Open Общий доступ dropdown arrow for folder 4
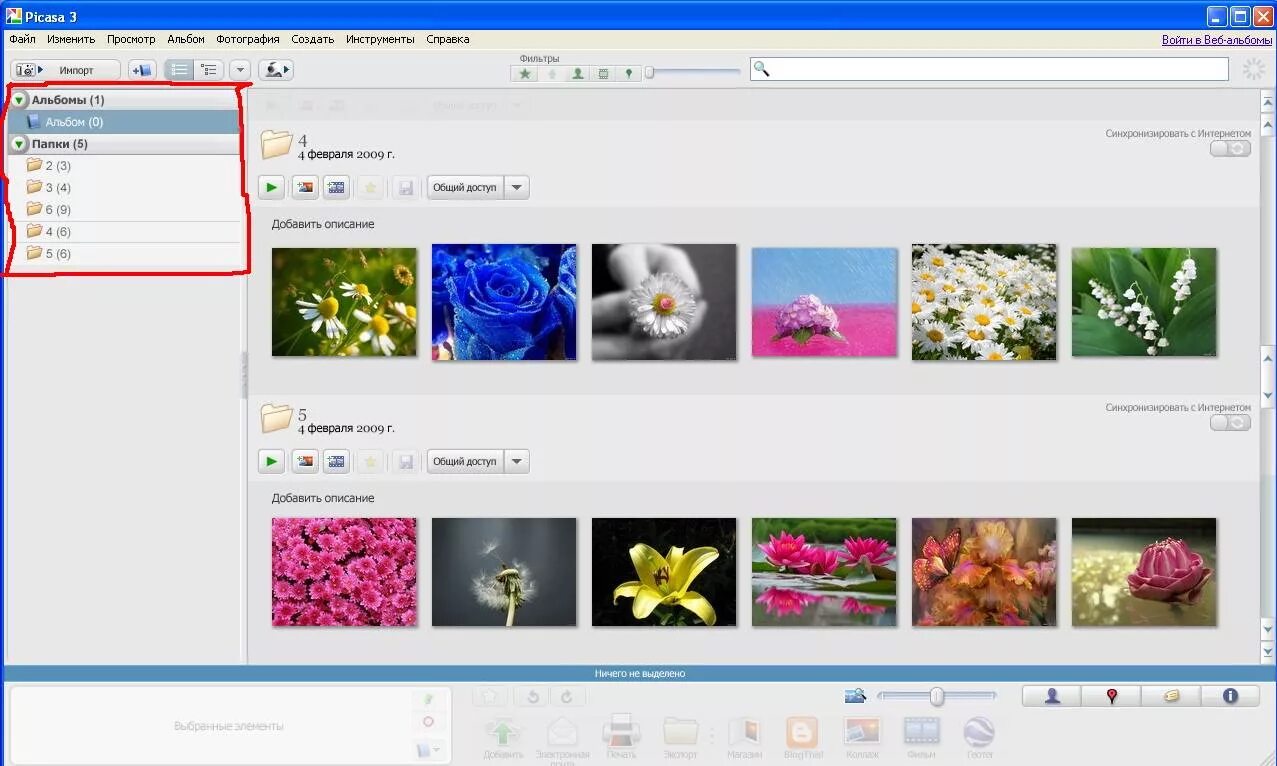Screen dimensions: 1277x766 516,187
